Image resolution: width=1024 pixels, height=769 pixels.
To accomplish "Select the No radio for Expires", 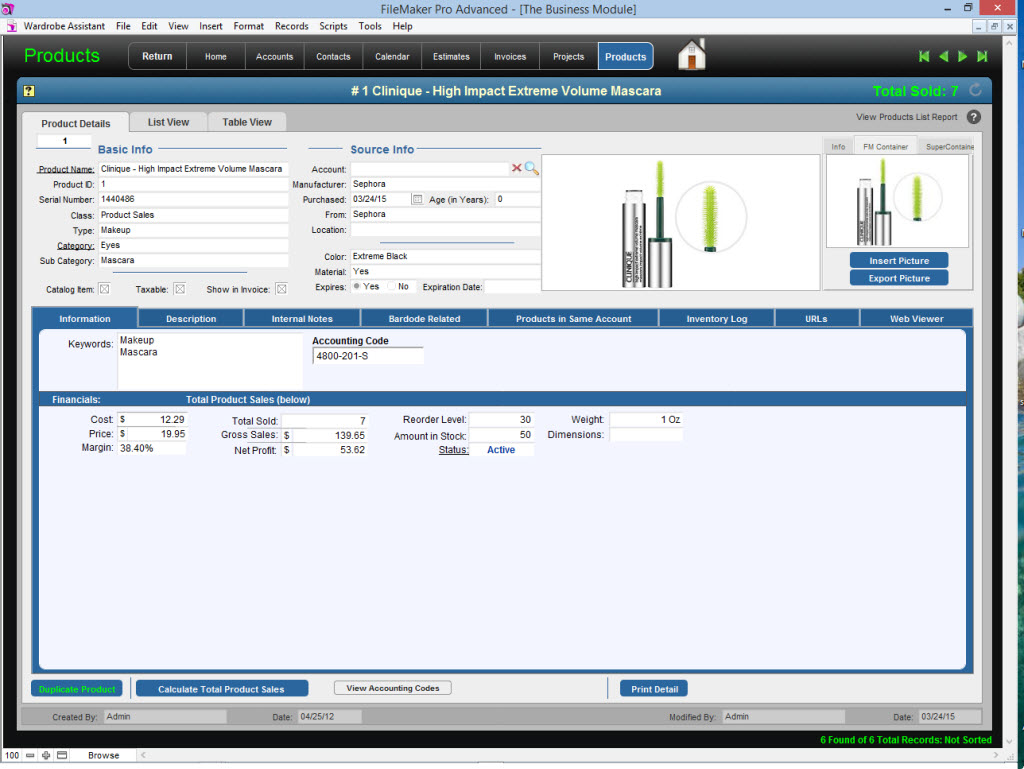I will (391, 286).
